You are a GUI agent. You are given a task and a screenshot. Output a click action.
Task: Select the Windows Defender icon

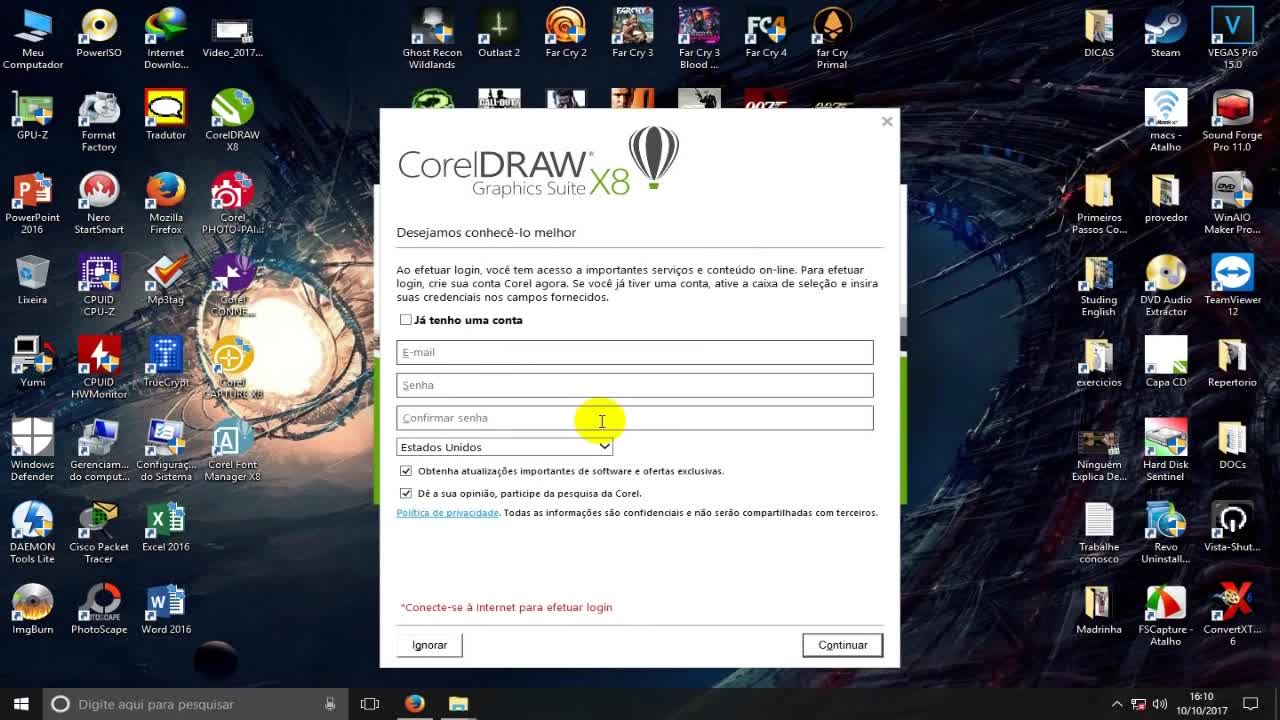click(x=33, y=450)
